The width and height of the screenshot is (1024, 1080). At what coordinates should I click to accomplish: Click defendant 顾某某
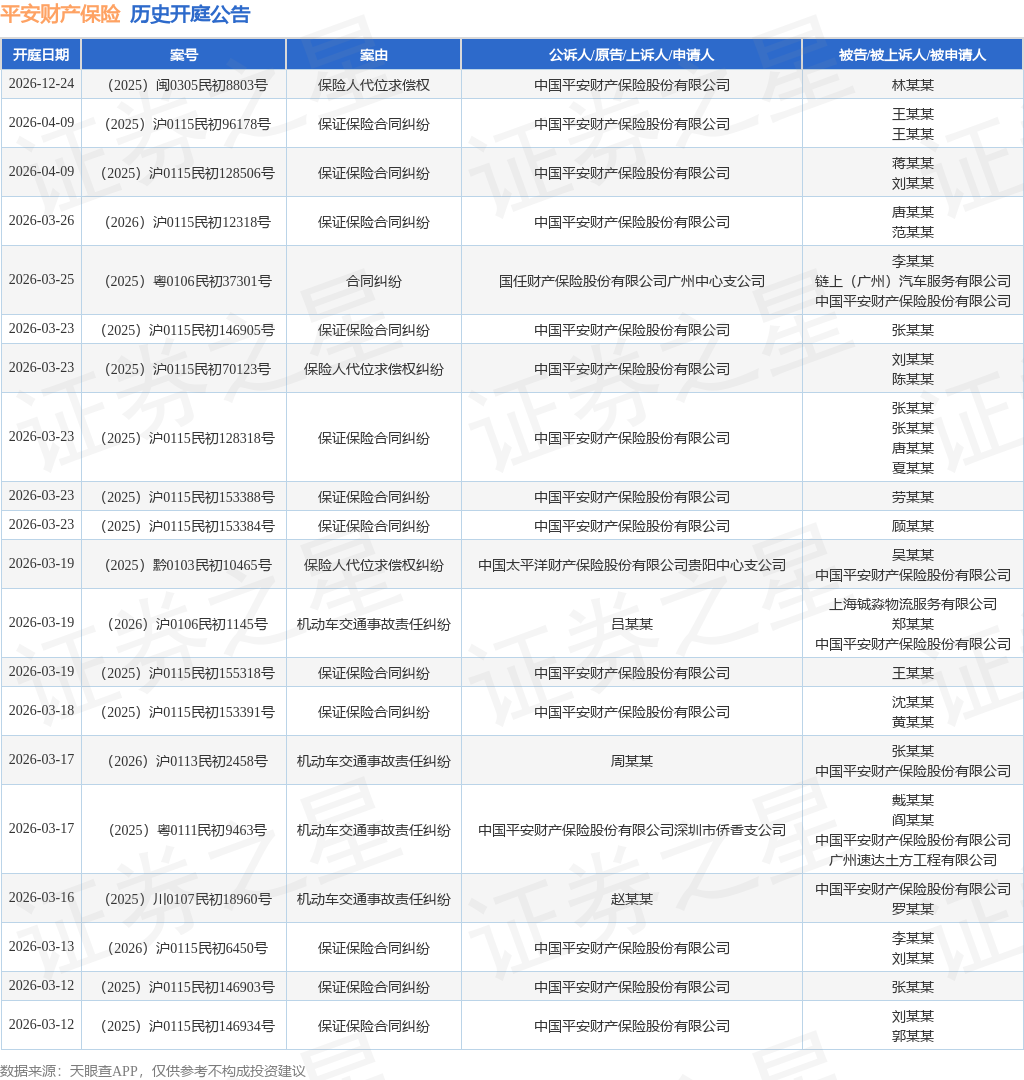[912, 527]
